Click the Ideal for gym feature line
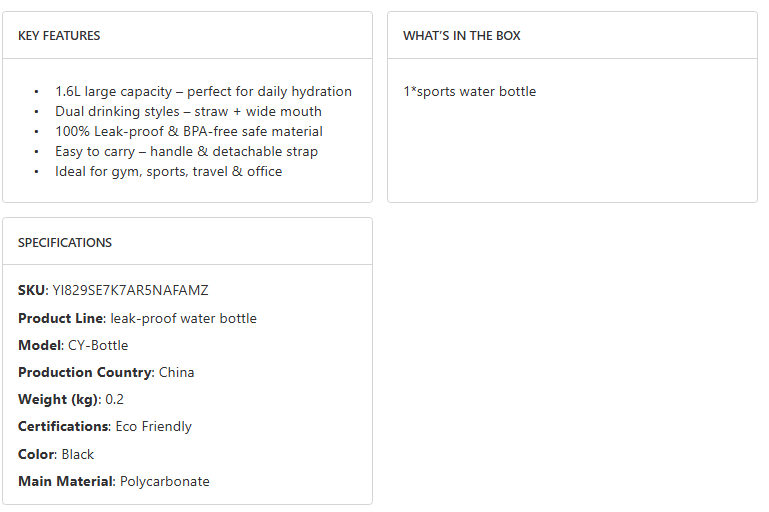 pos(168,172)
